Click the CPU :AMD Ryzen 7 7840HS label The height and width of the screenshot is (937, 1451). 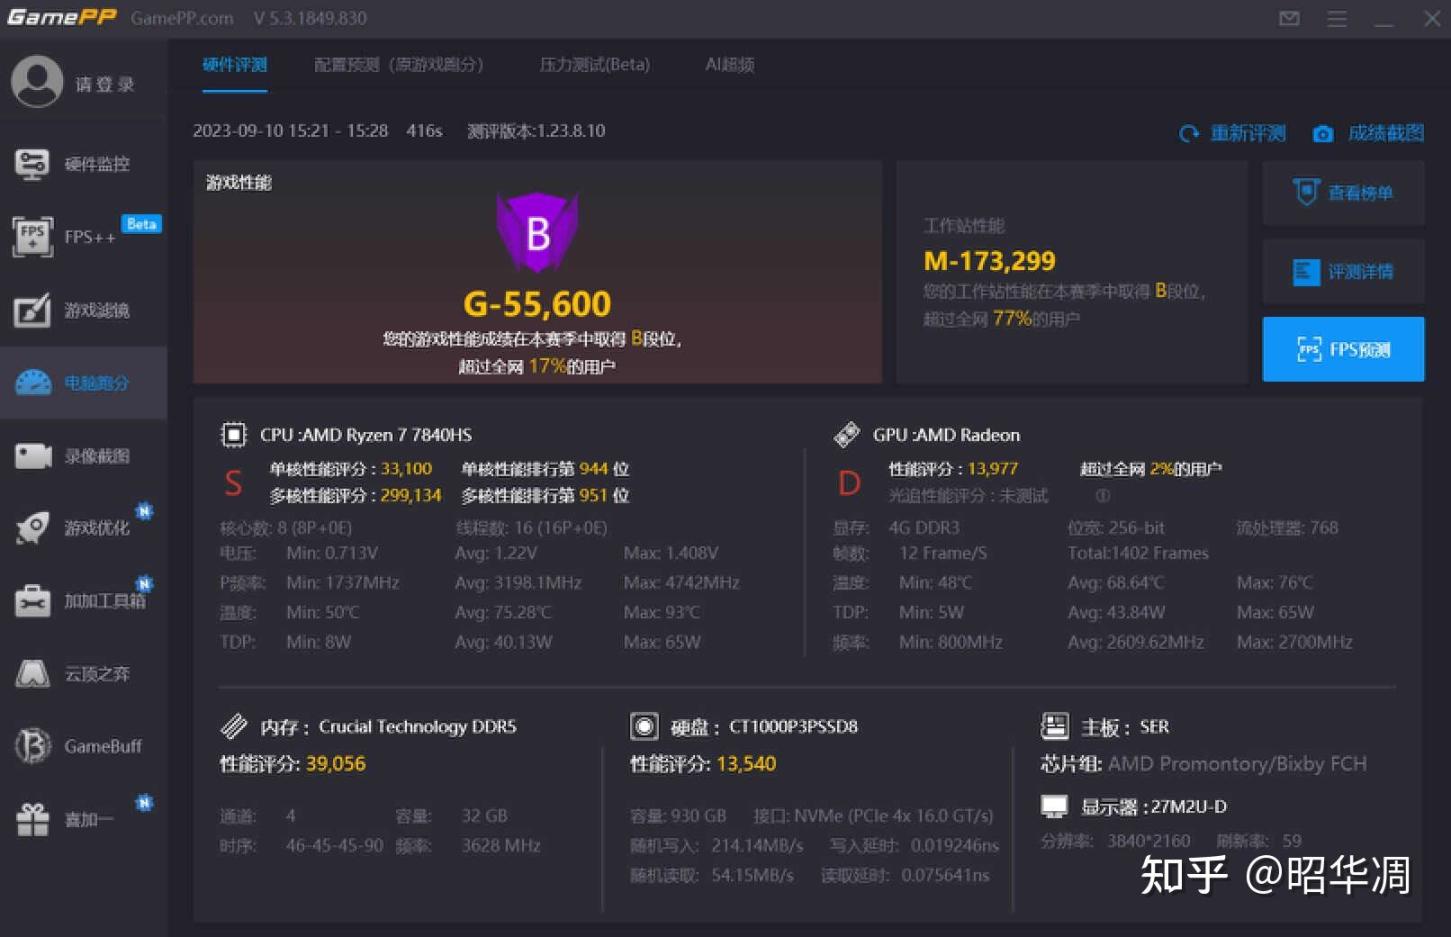366,435
